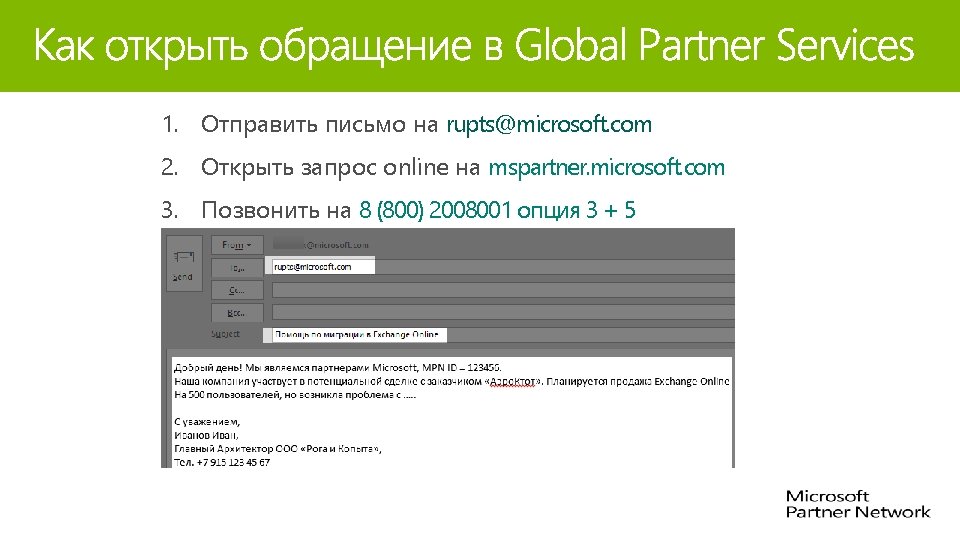The image size is (960, 540).
Task: Open the mspartner.microsoft.com link in step 2
Action: point(606,167)
